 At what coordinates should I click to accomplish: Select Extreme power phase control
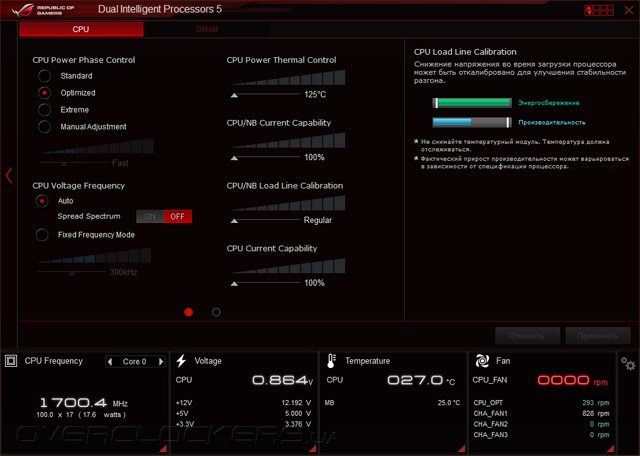[44, 110]
